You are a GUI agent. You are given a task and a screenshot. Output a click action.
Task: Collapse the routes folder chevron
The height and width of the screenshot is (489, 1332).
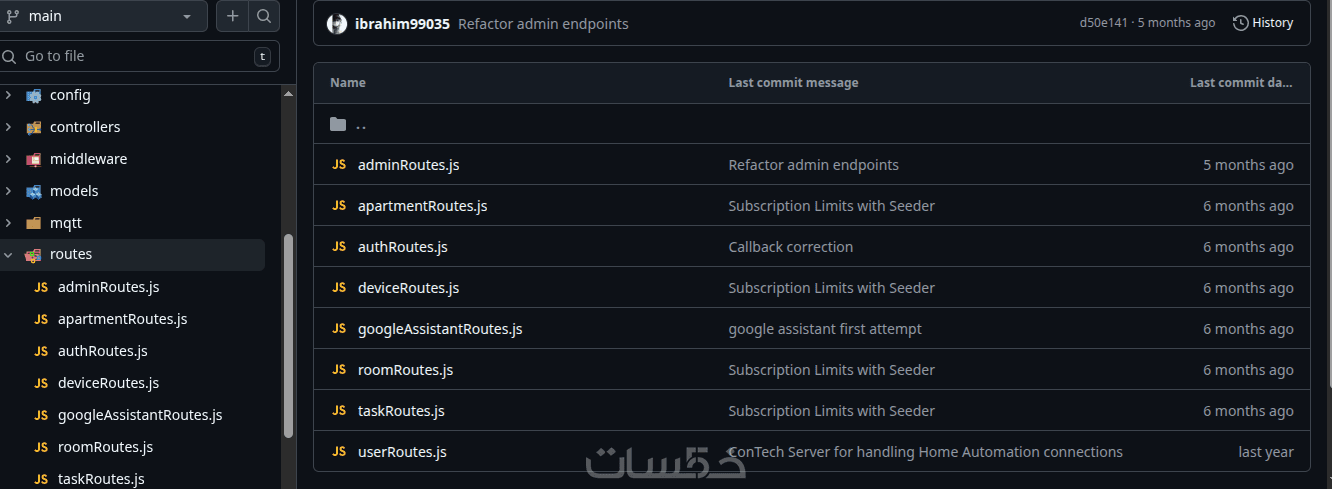tap(9, 255)
